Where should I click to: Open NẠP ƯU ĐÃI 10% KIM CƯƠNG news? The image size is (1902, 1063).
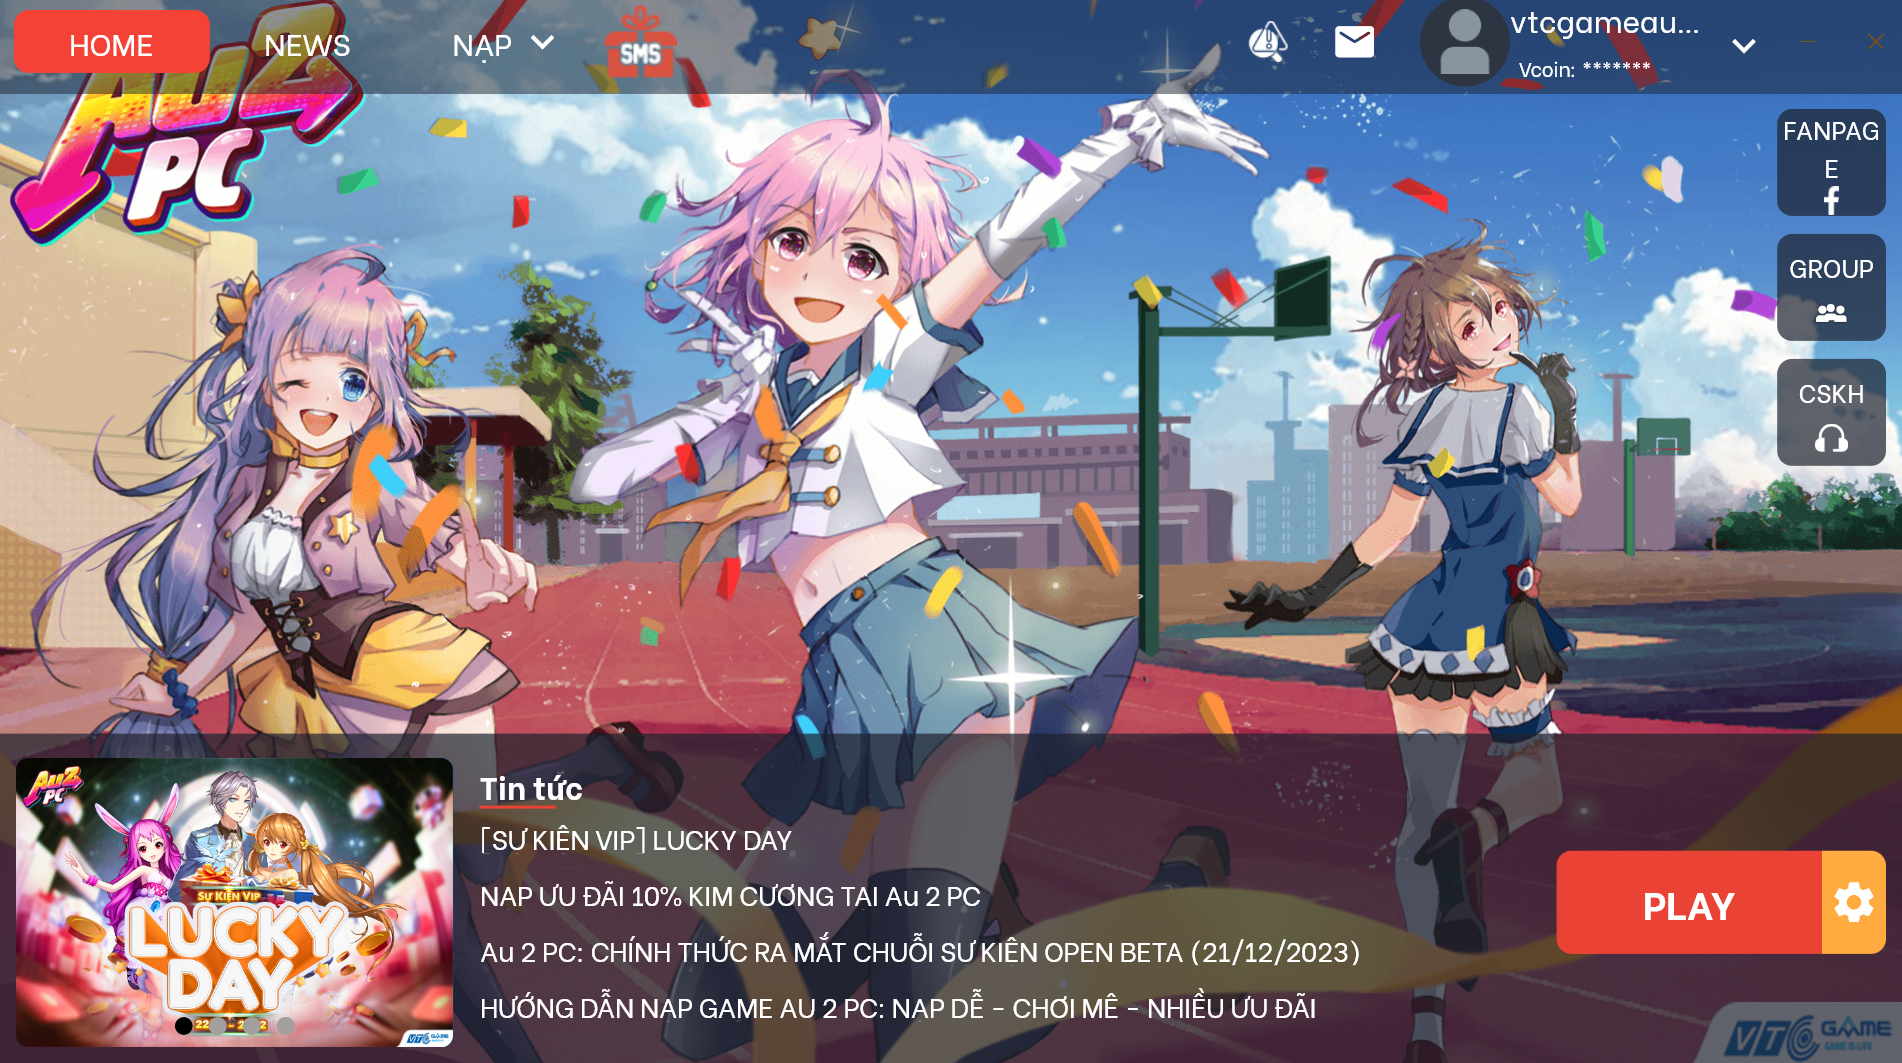(730, 896)
